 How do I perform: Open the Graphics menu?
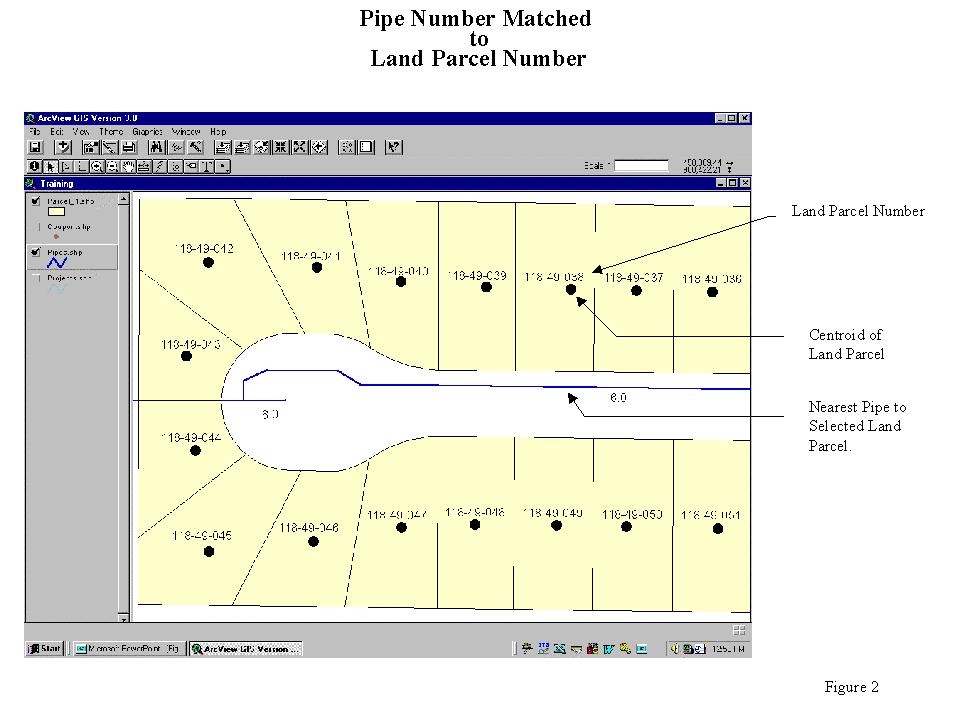pyautogui.click(x=148, y=131)
